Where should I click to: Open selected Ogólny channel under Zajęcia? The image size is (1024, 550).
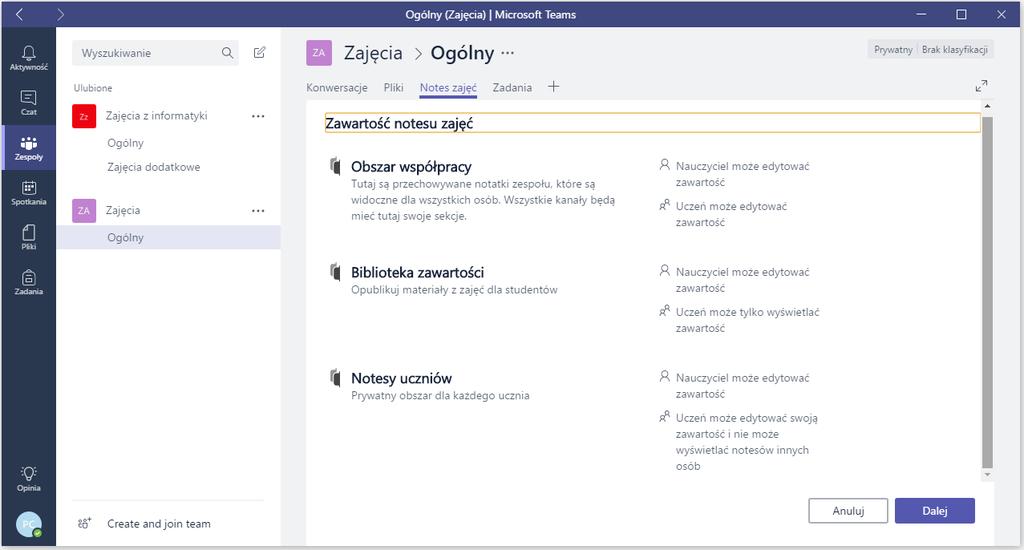point(168,237)
